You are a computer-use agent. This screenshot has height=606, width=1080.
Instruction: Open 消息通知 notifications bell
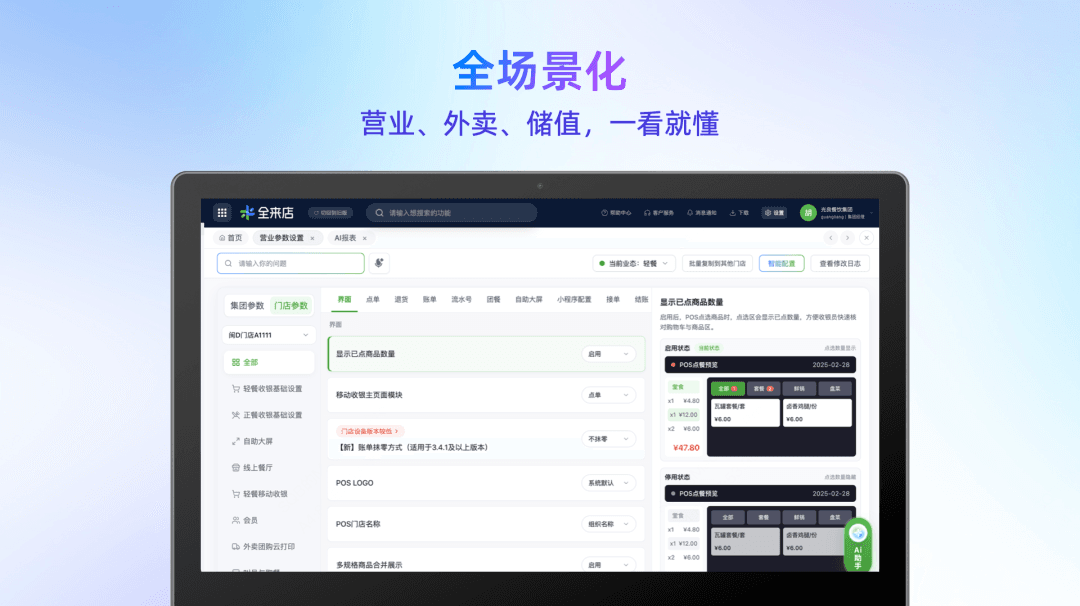(701, 213)
